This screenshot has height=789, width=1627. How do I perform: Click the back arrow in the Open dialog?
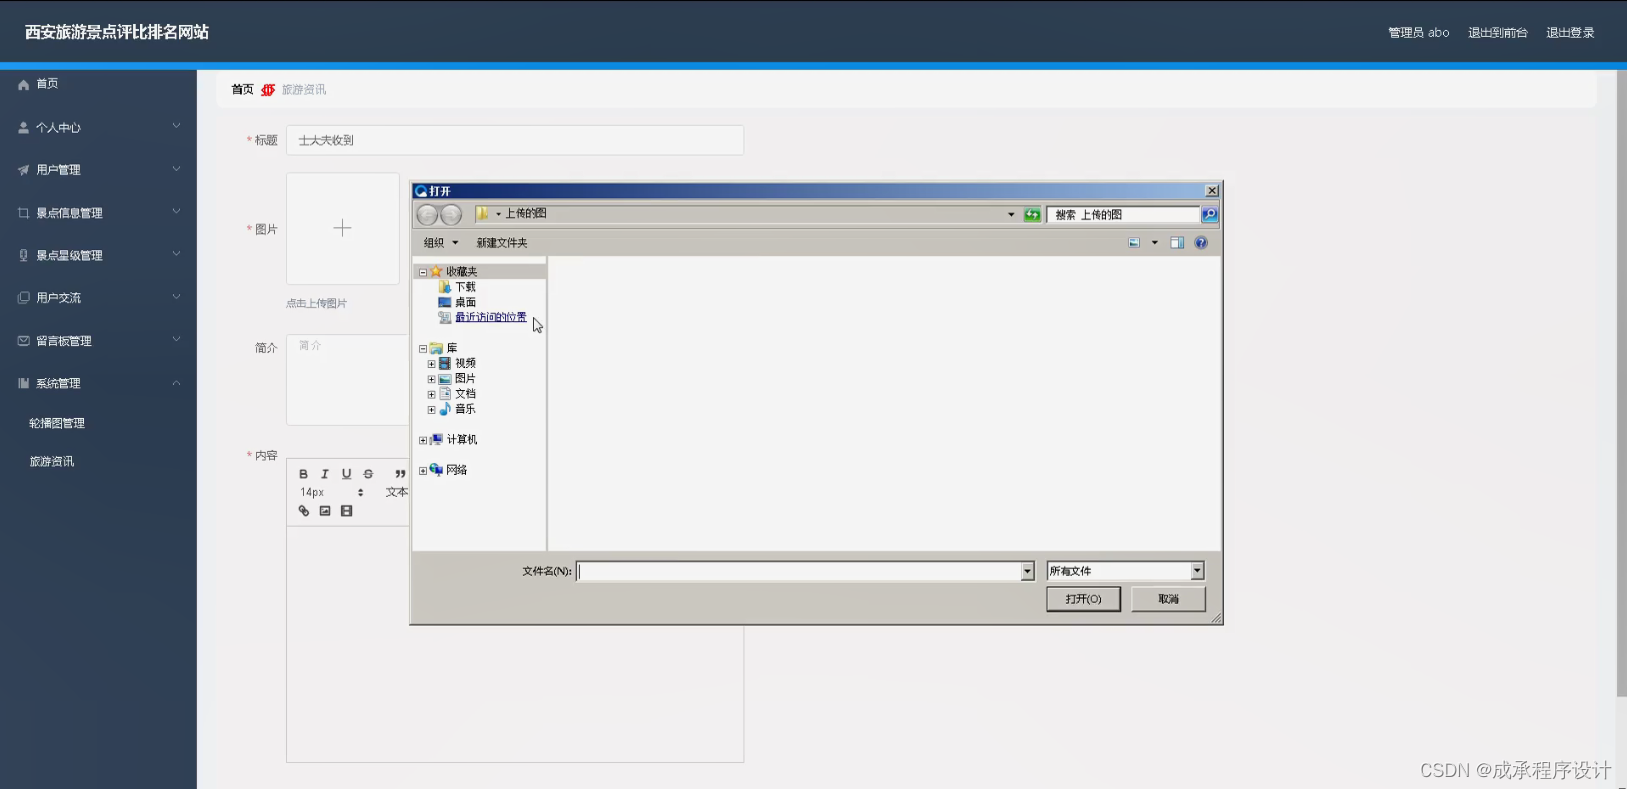[x=427, y=214]
